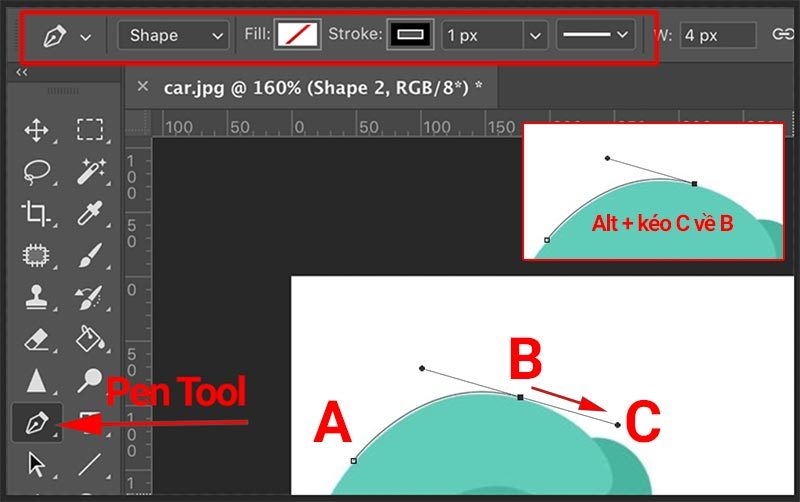Select the Eraser tool

click(x=36, y=339)
